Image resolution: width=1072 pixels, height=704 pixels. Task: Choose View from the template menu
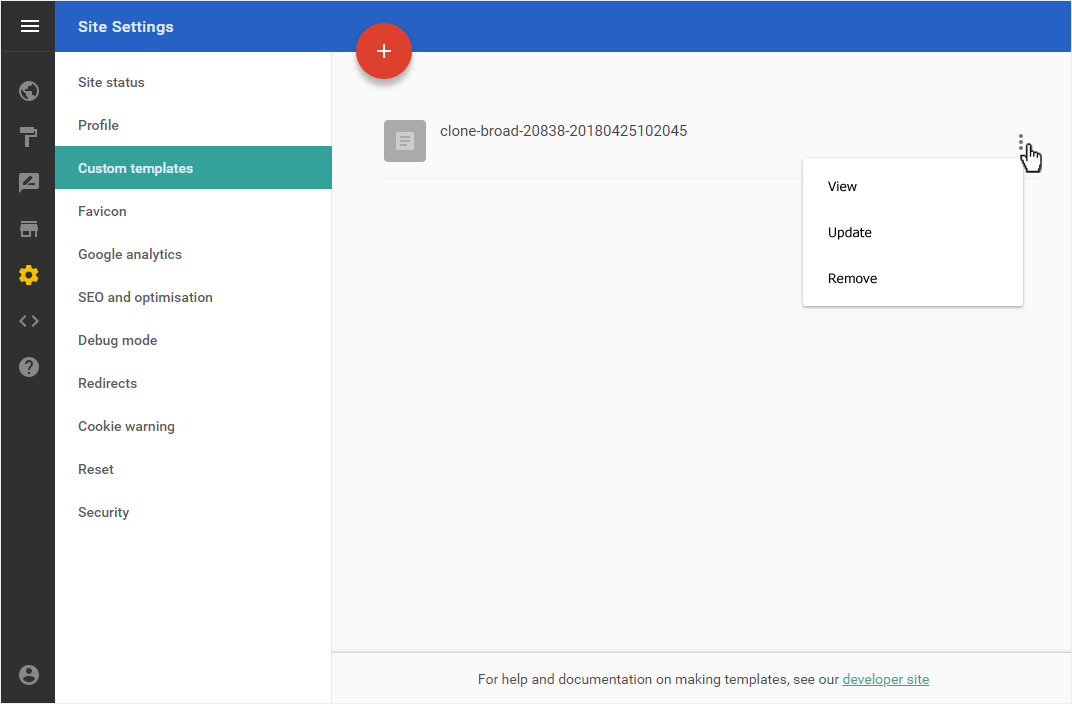(913, 187)
